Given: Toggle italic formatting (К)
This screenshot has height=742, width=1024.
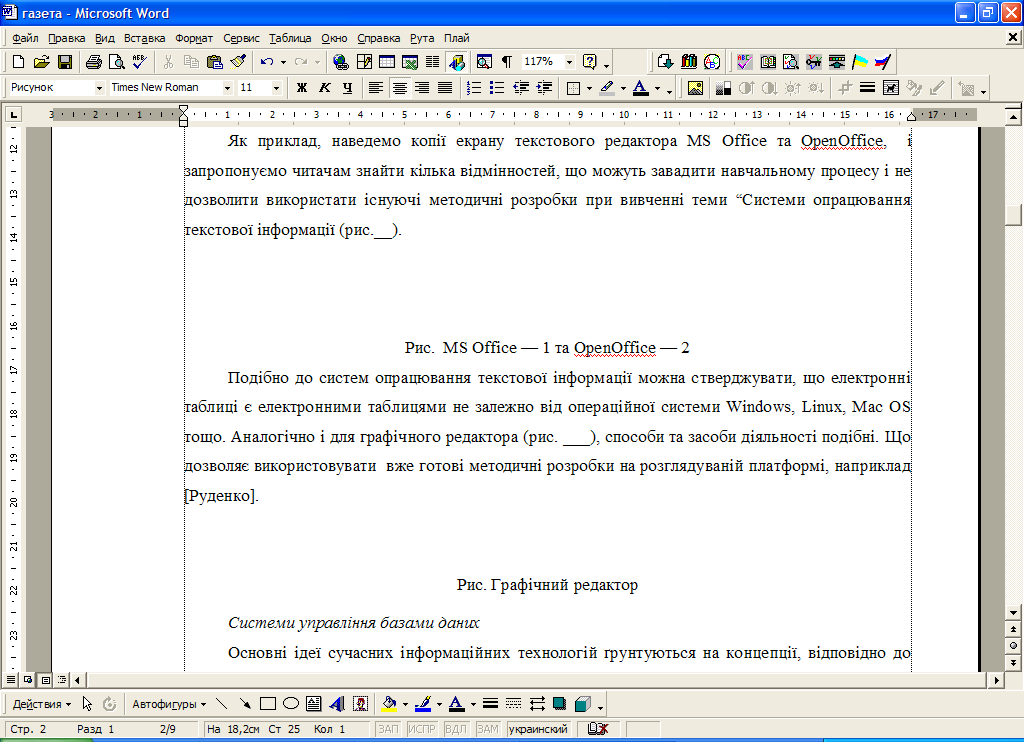Looking at the screenshot, I should (x=324, y=88).
